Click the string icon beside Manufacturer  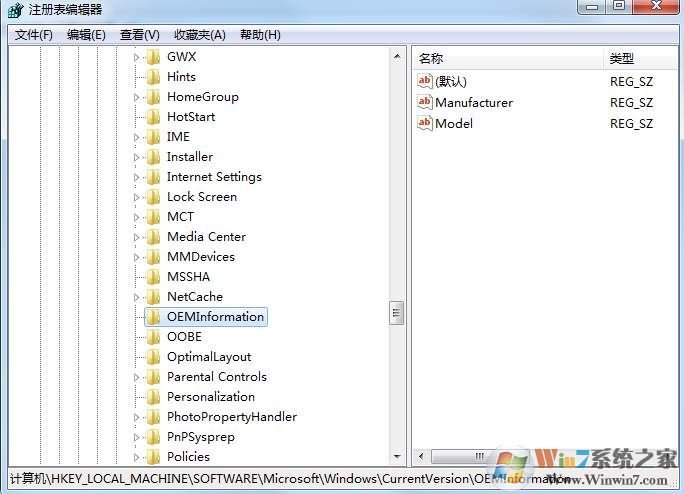point(425,102)
